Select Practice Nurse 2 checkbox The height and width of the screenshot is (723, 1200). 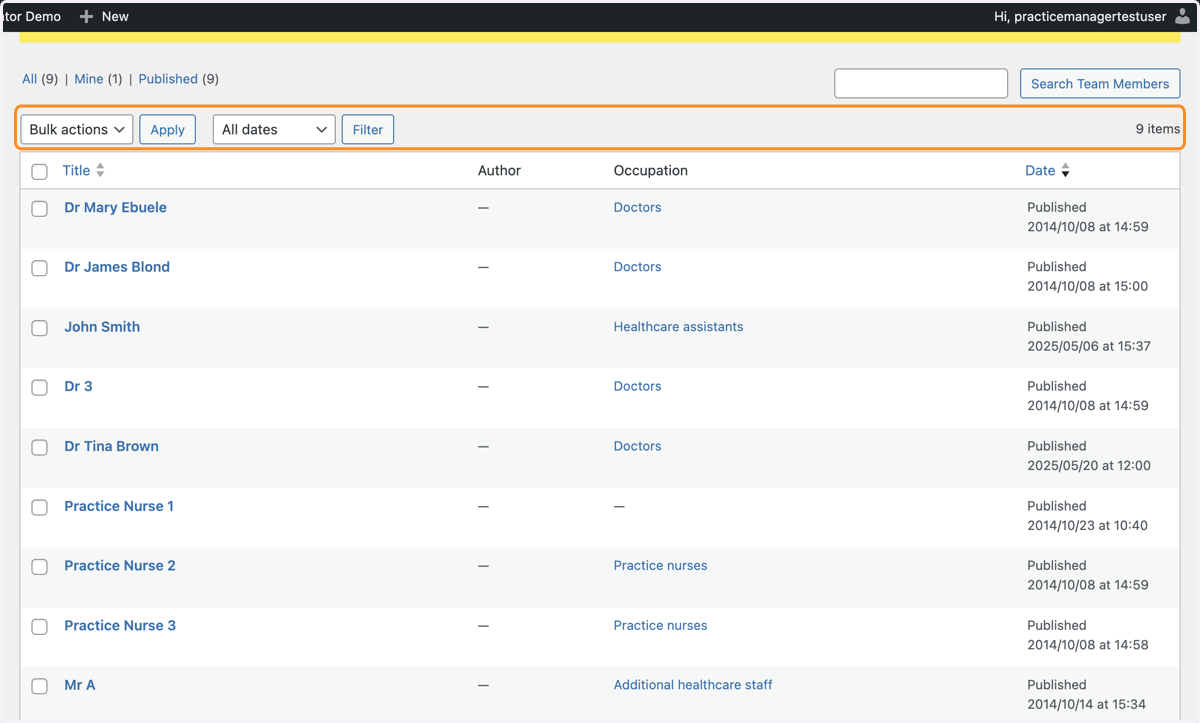40,567
